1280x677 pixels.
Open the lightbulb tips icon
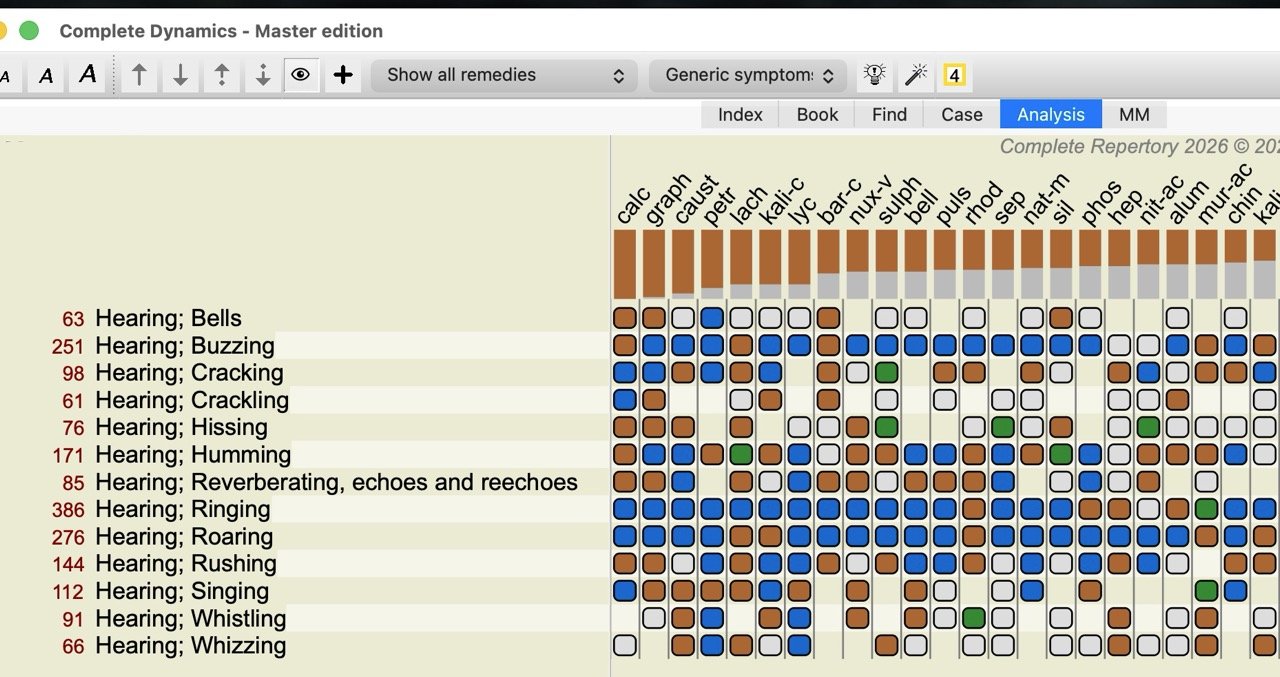pos(874,73)
